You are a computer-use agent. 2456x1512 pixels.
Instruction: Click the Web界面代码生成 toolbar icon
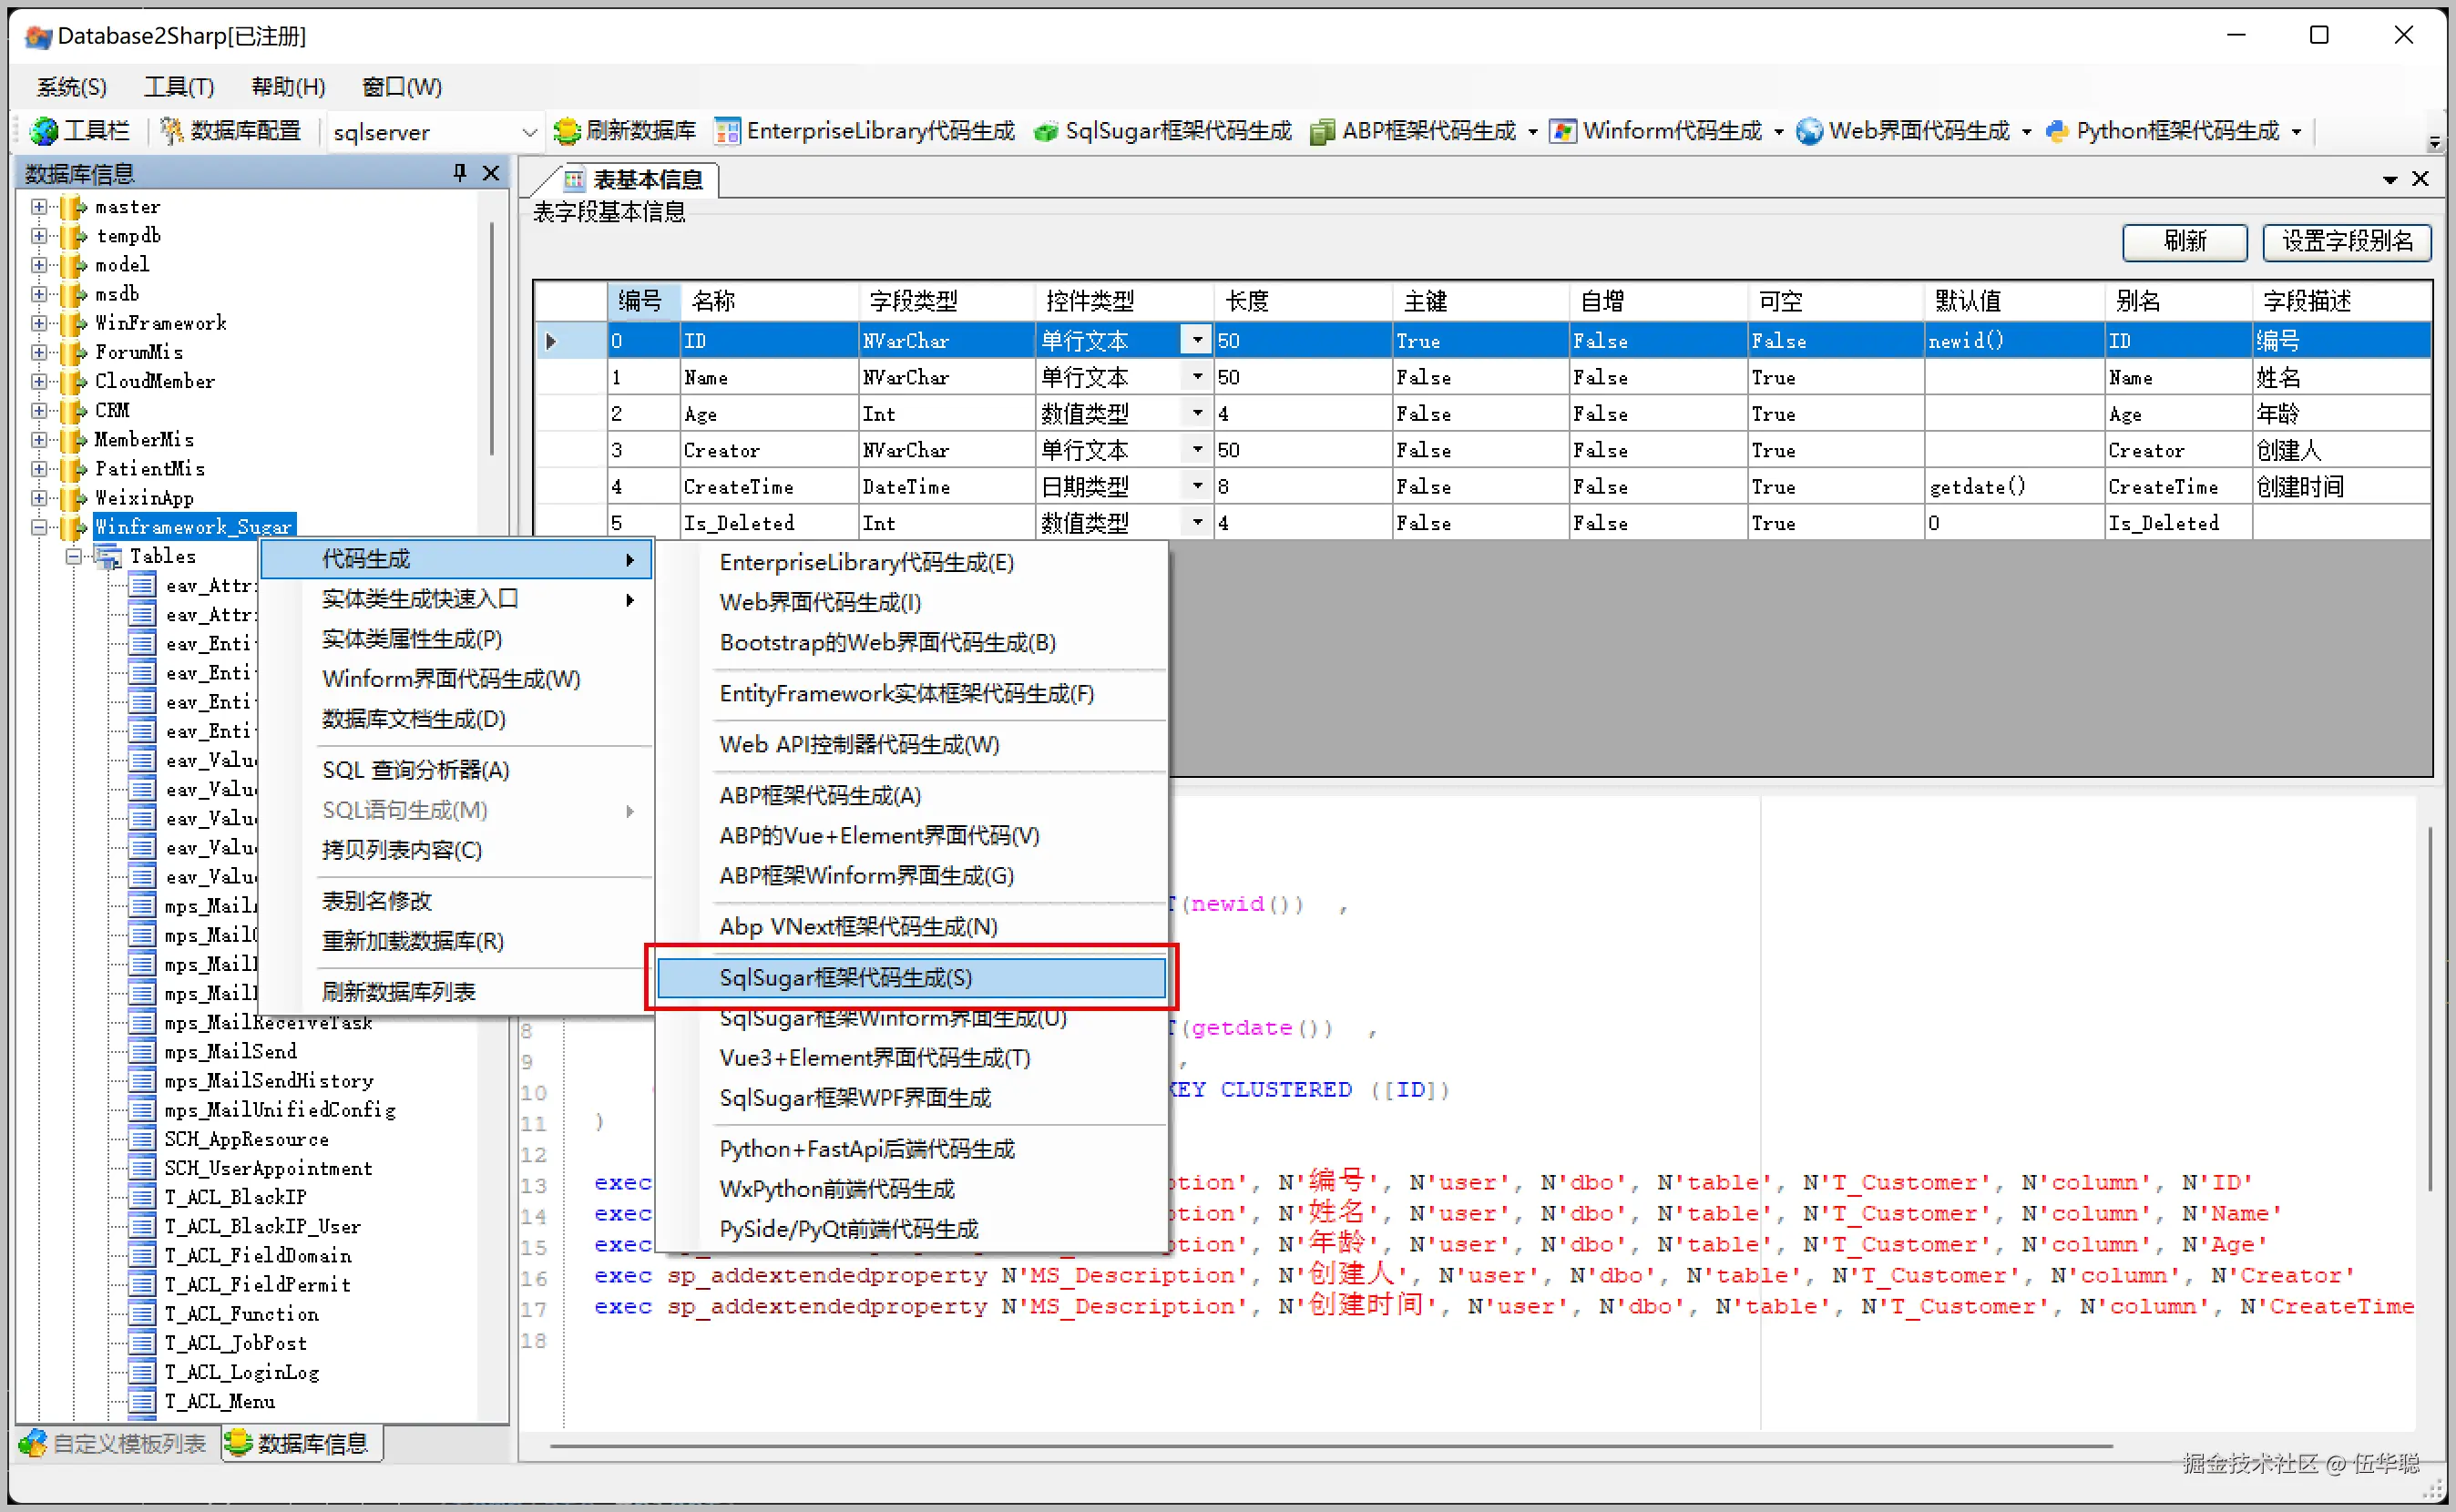(x=1809, y=131)
